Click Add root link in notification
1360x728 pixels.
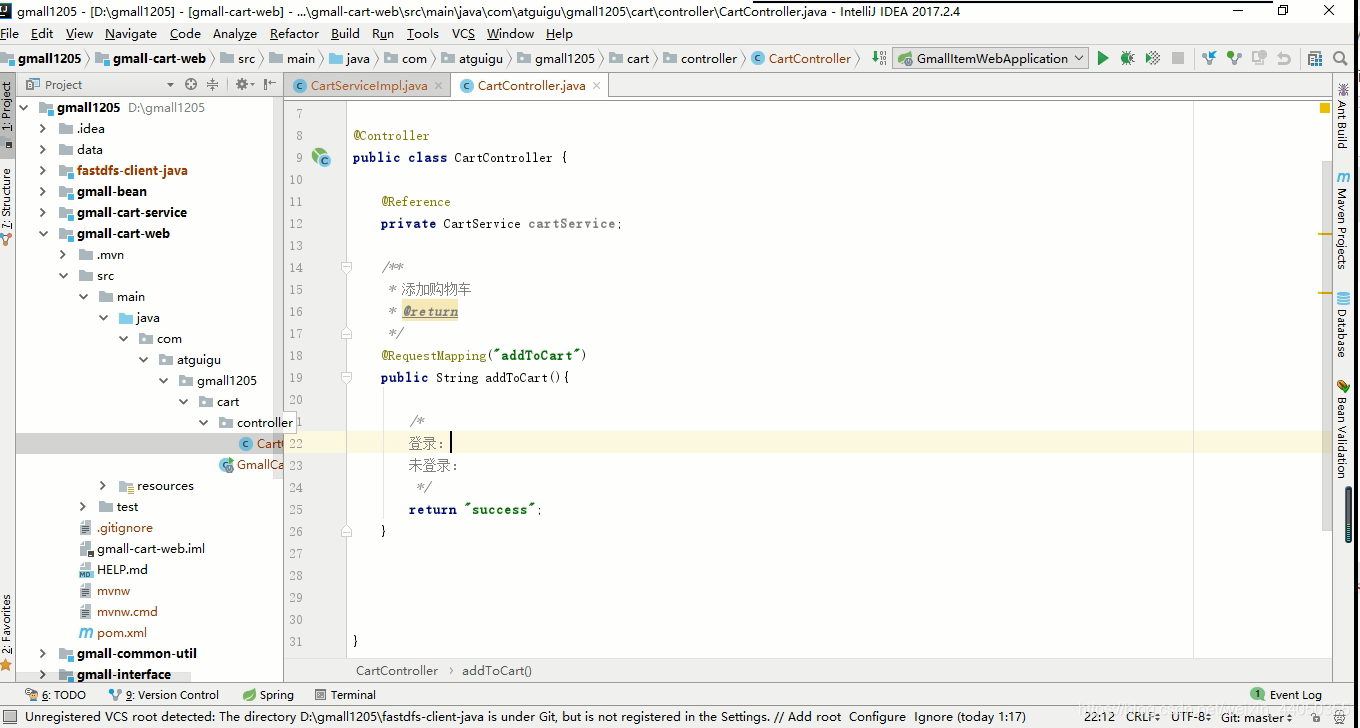click(x=815, y=716)
